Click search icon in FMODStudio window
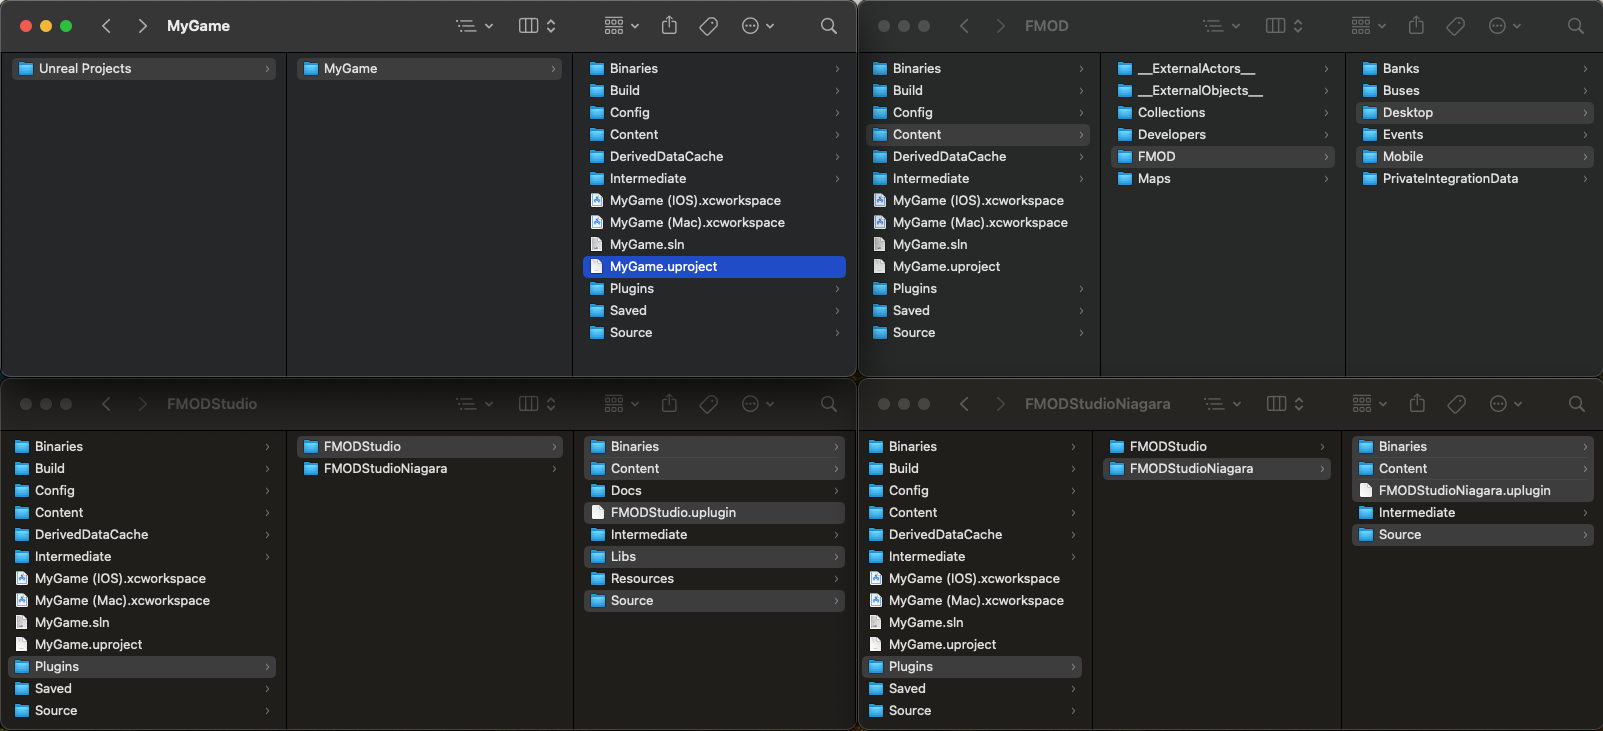This screenshot has width=1603, height=731. coord(829,404)
